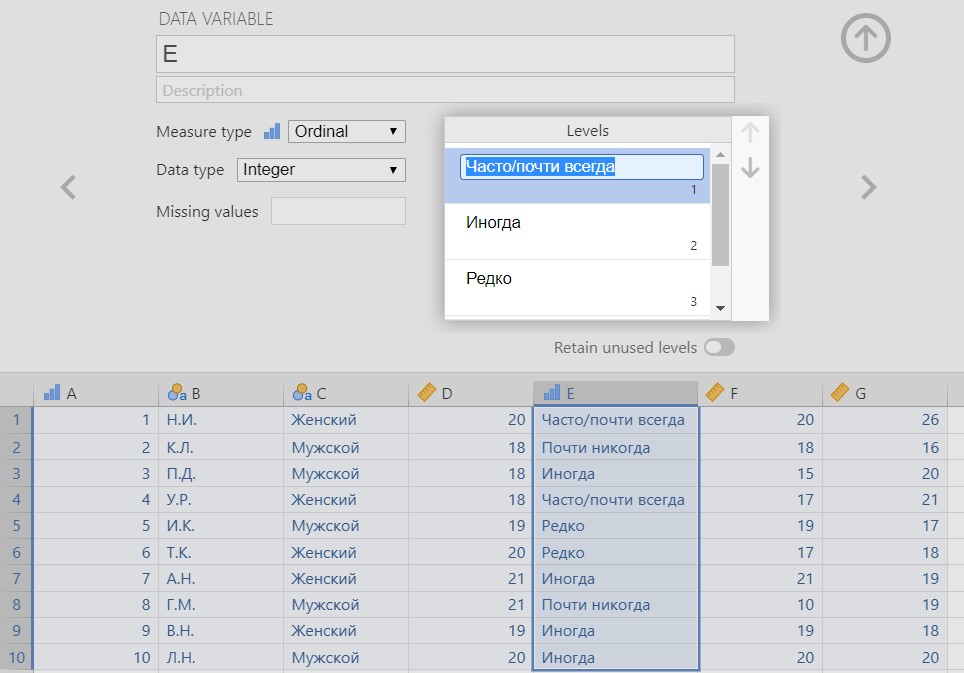964x673 pixels.
Task: Click Levels list scrollbar down arrow
Action: 721,308
